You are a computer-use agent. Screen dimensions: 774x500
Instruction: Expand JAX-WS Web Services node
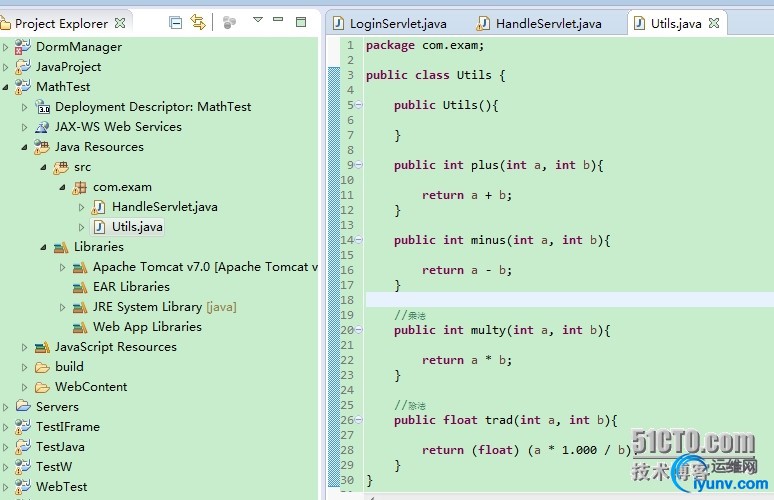click(24, 127)
